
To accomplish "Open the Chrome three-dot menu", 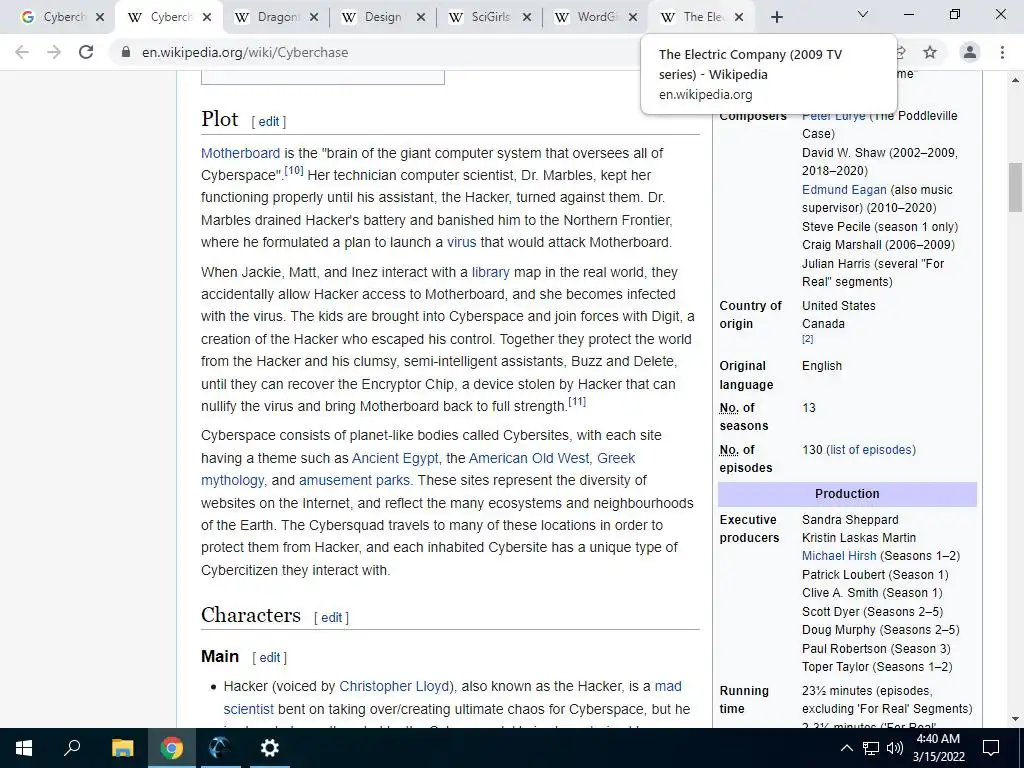I will tap(1002, 52).
